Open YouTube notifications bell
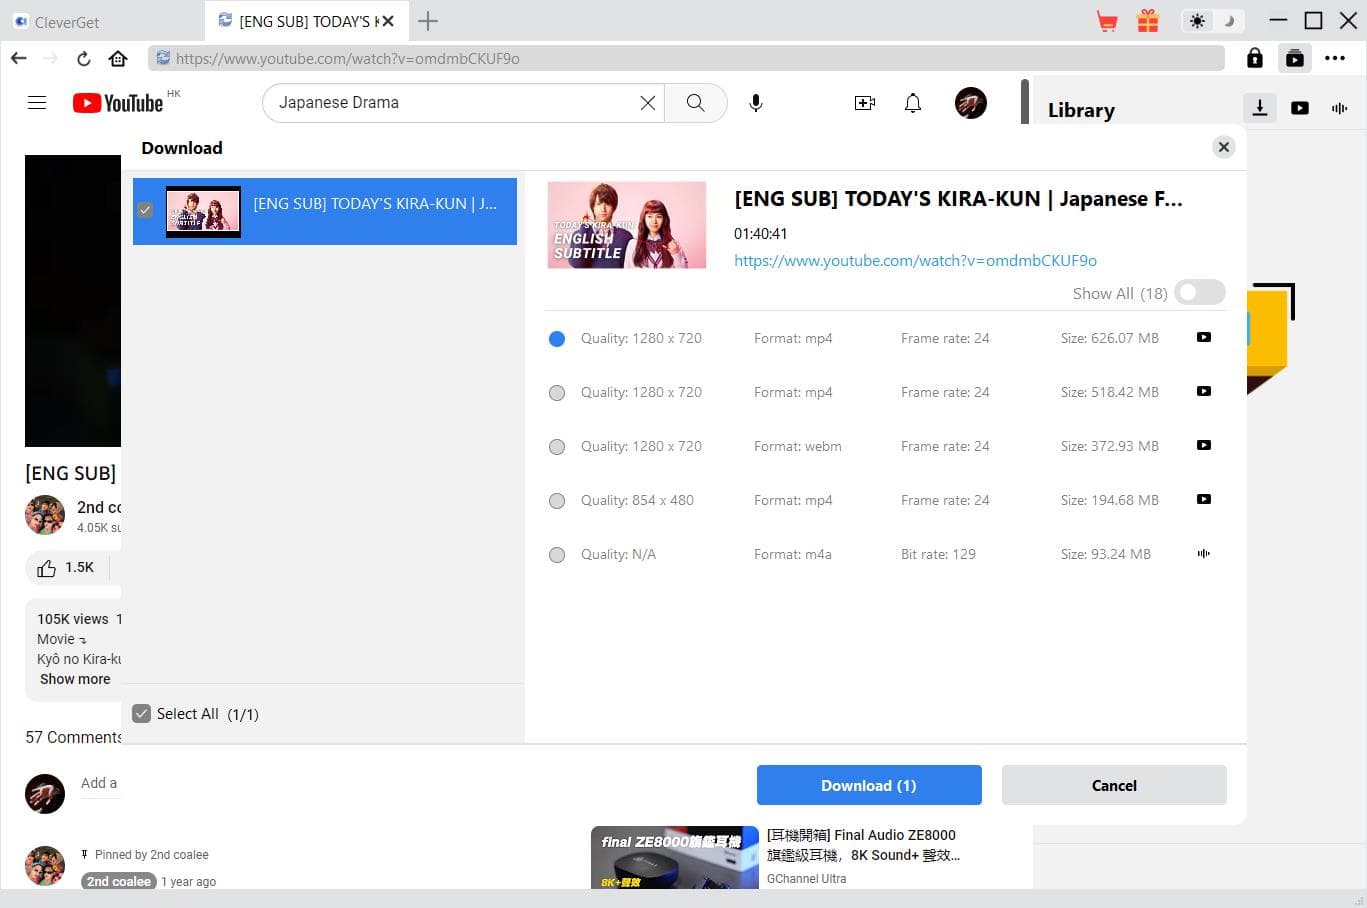The height and width of the screenshot is (908, 1367). coord(912,103)
